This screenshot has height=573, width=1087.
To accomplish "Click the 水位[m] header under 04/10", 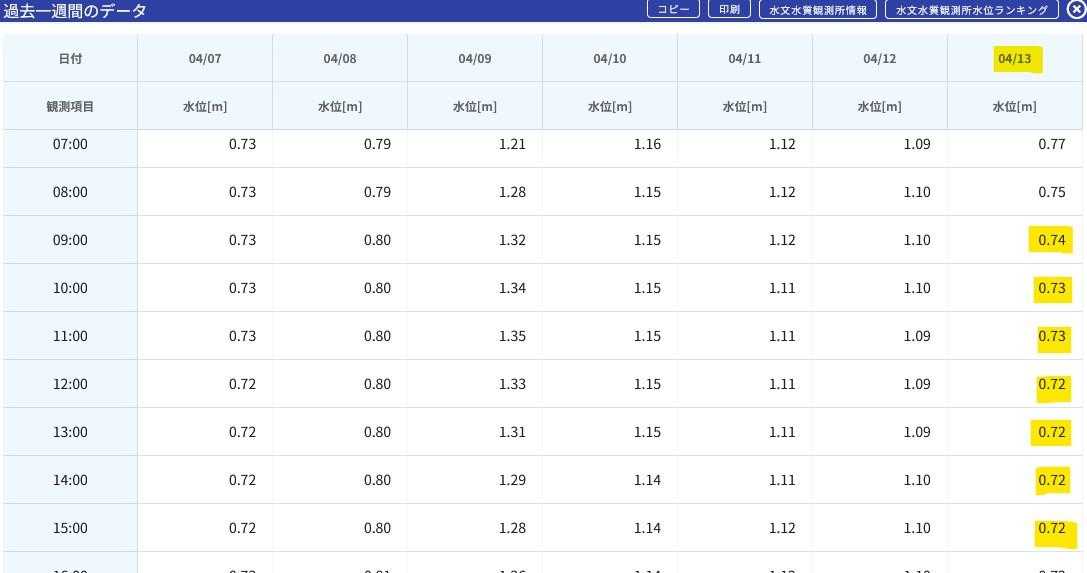I will (609, 107).
